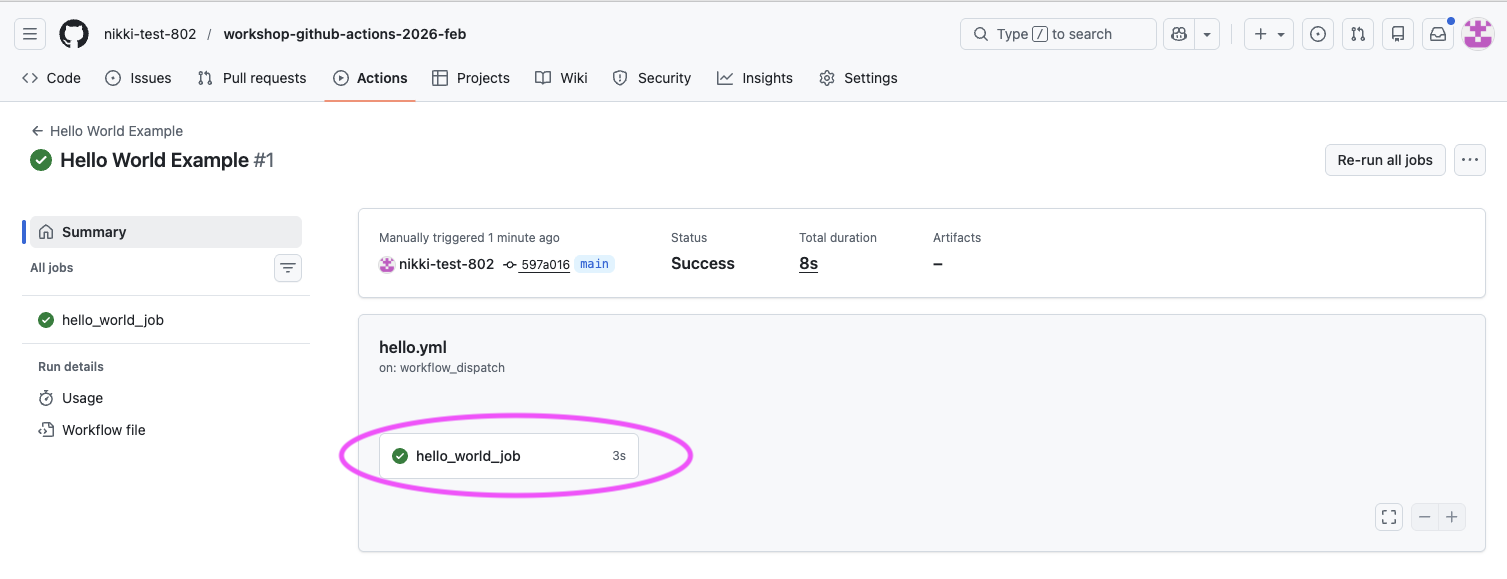This screenshot has height=579, width=1507.
Task: Open the repository Settings tab
Action: (x=857, y=77)
